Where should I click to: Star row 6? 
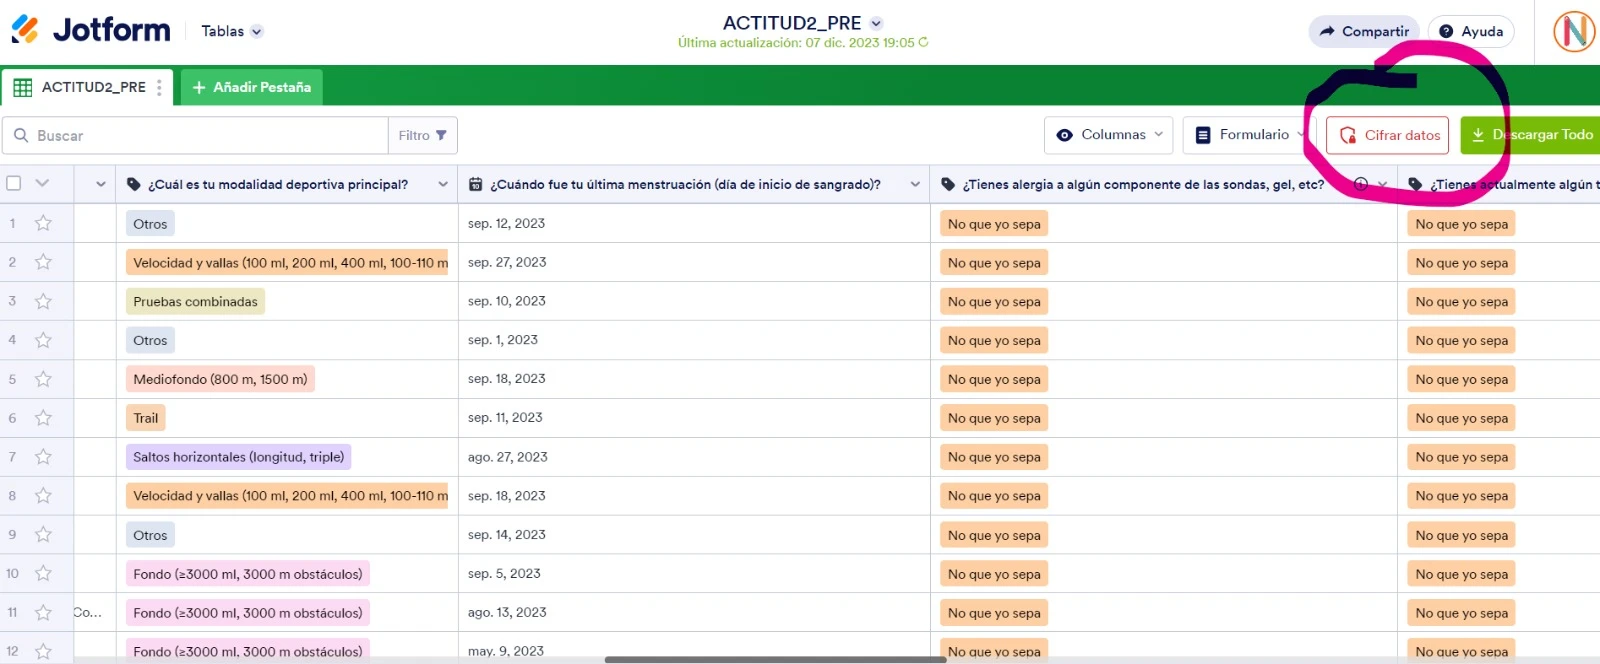[x=43, y=418]
